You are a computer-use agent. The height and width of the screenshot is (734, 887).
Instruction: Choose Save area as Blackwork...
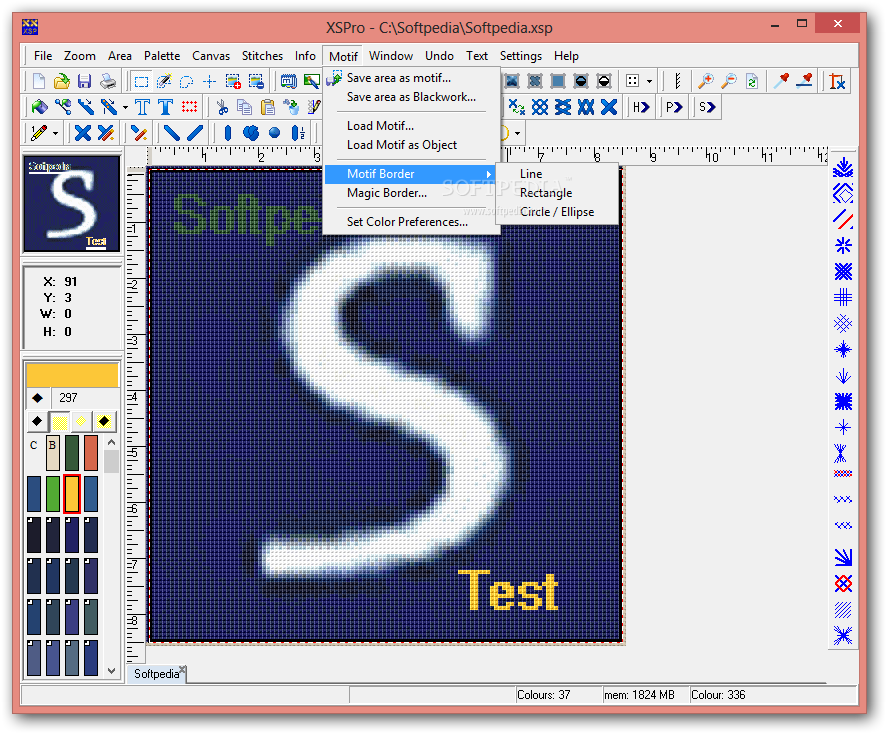pyautogui.click(x=411, y=97)
